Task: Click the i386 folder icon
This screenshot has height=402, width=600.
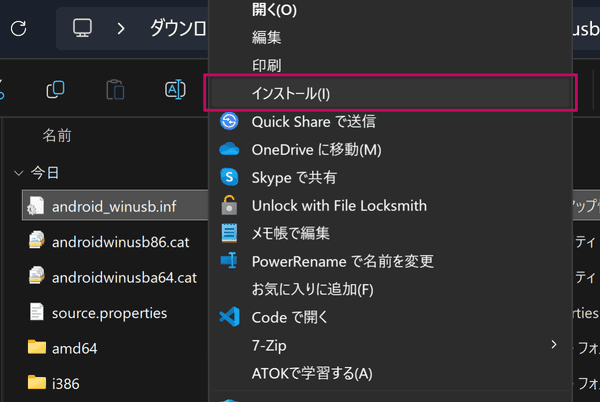Action: click(37, 382)
